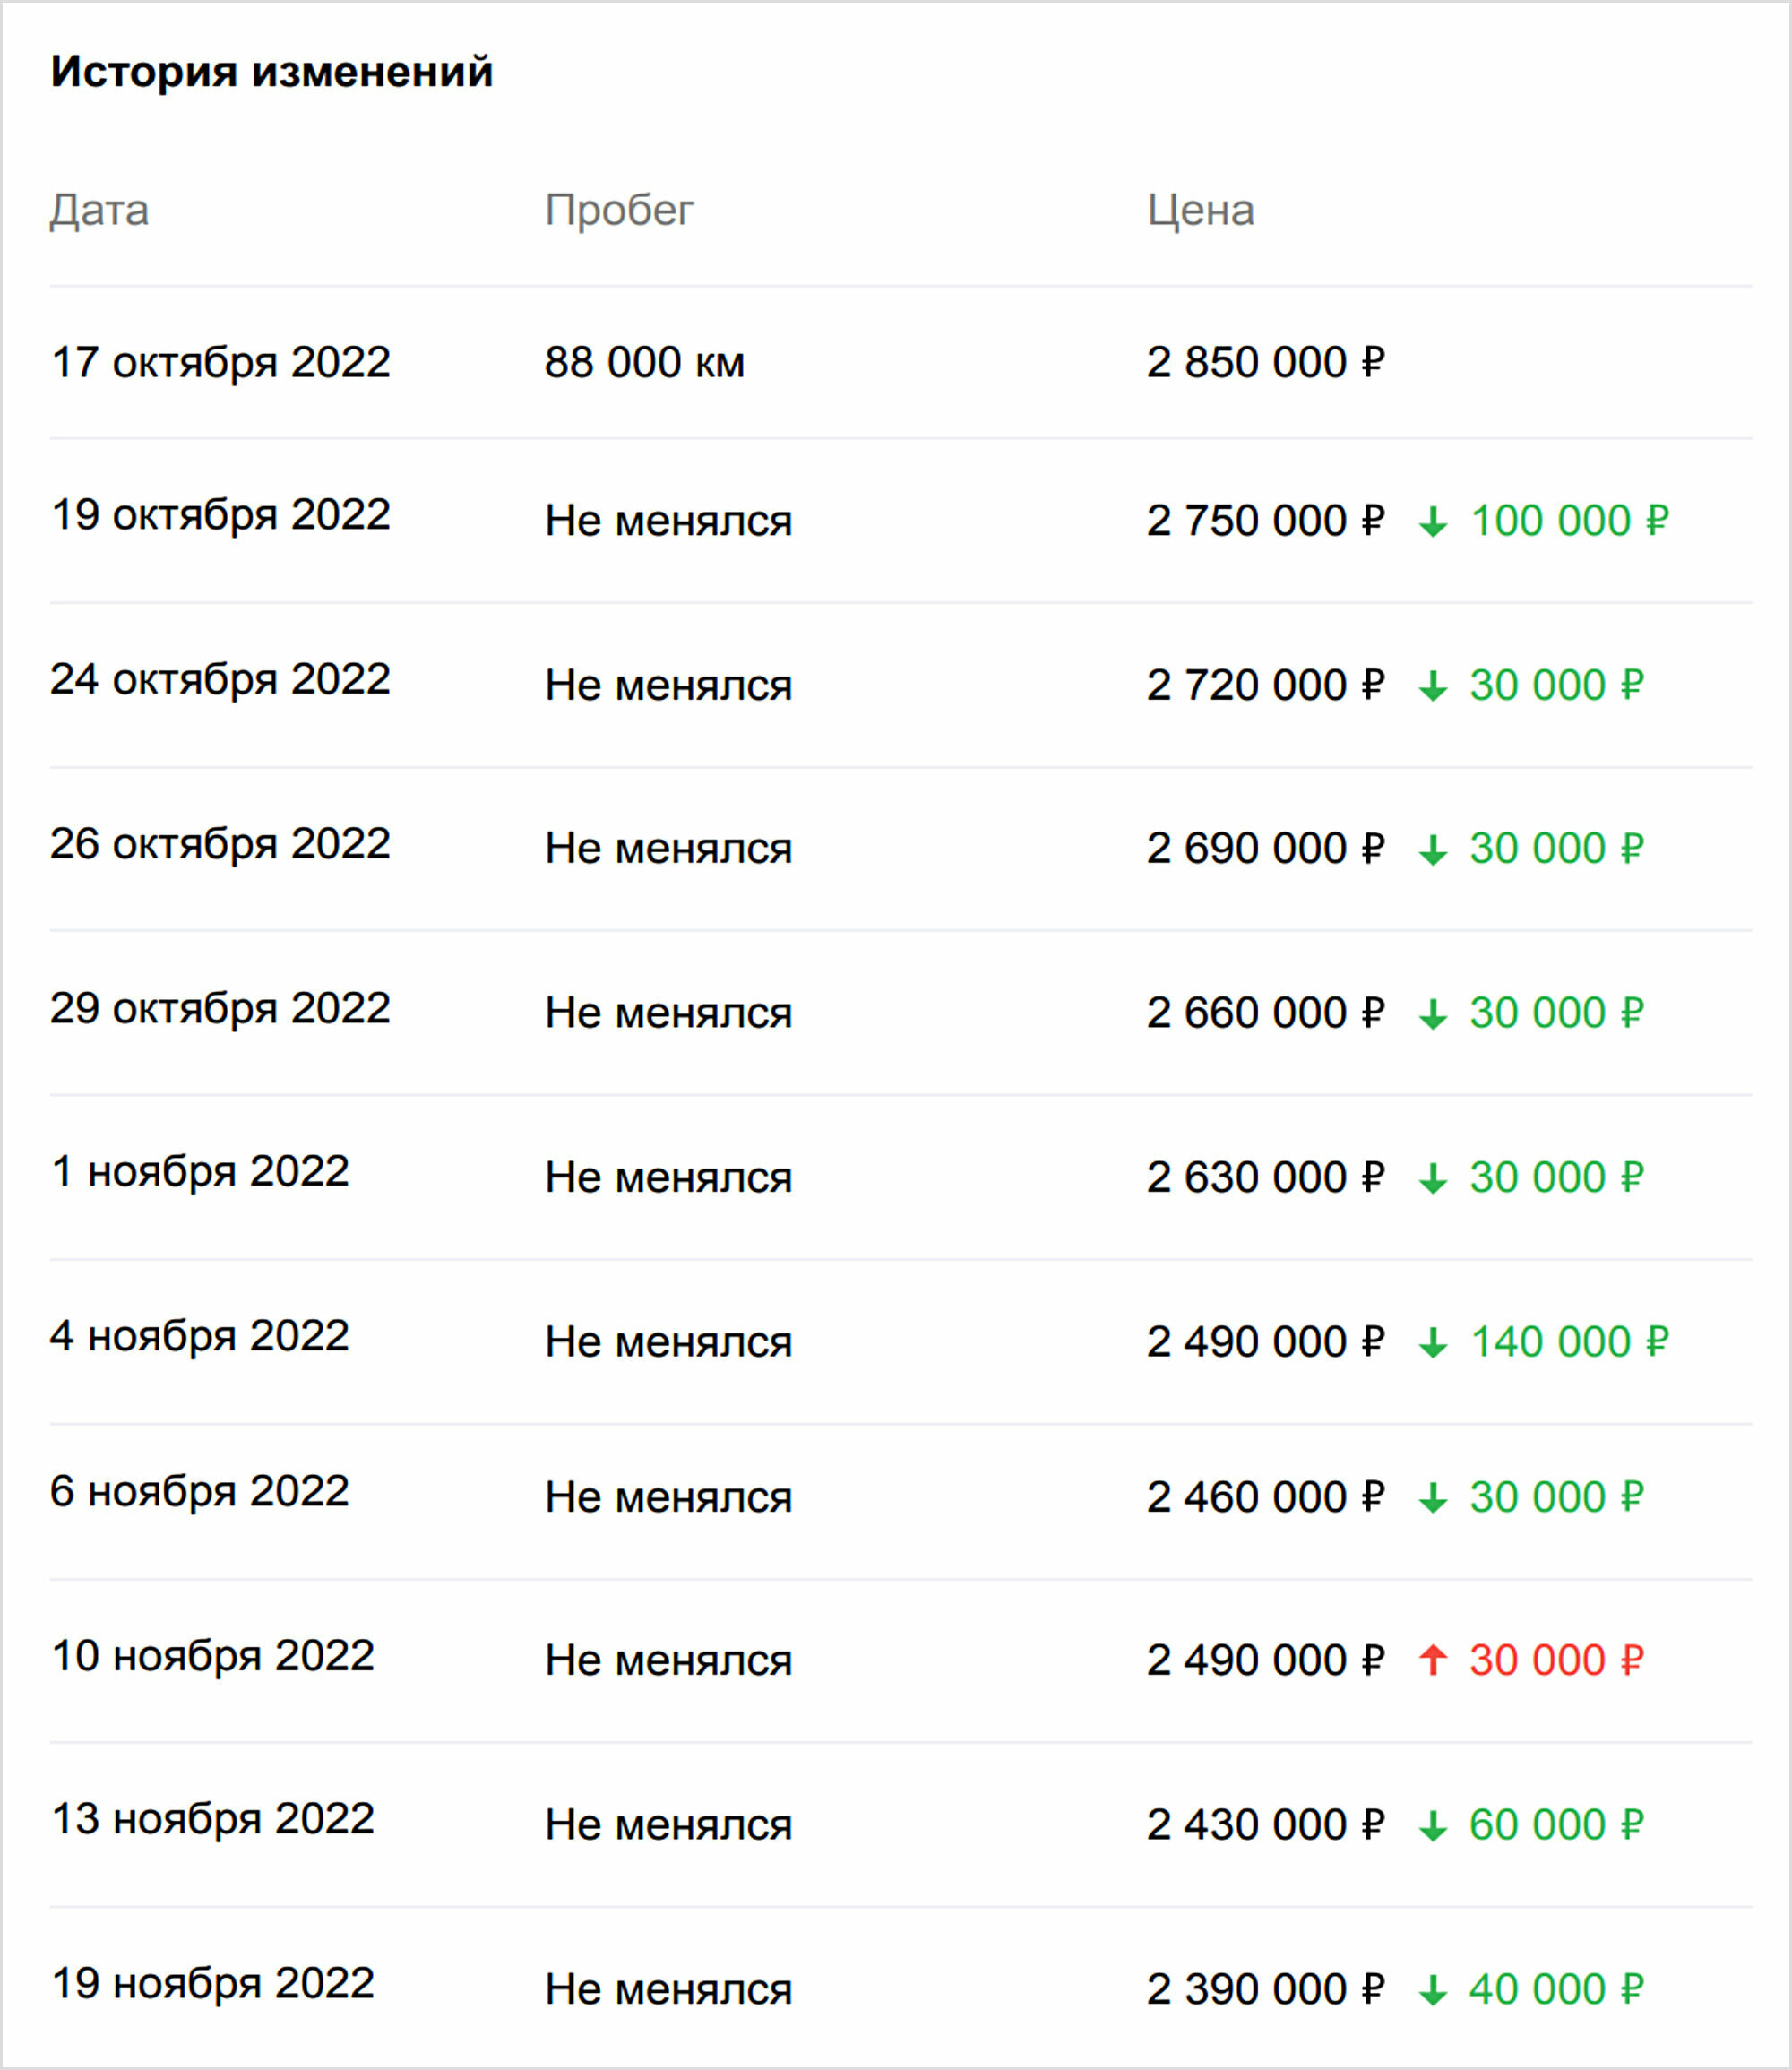Image resolution: width=1792 pixels, height=2070 pixels.
Task: Select the 17 октября 2022 date
Action: click(x=220, y=362)
